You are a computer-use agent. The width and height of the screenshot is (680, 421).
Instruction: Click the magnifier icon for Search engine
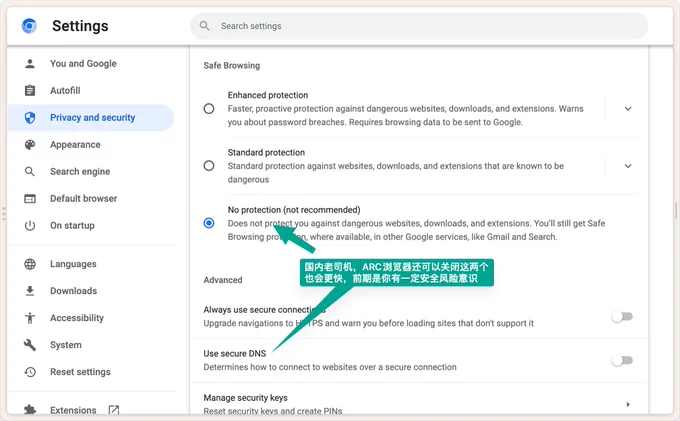pos(30,172)
